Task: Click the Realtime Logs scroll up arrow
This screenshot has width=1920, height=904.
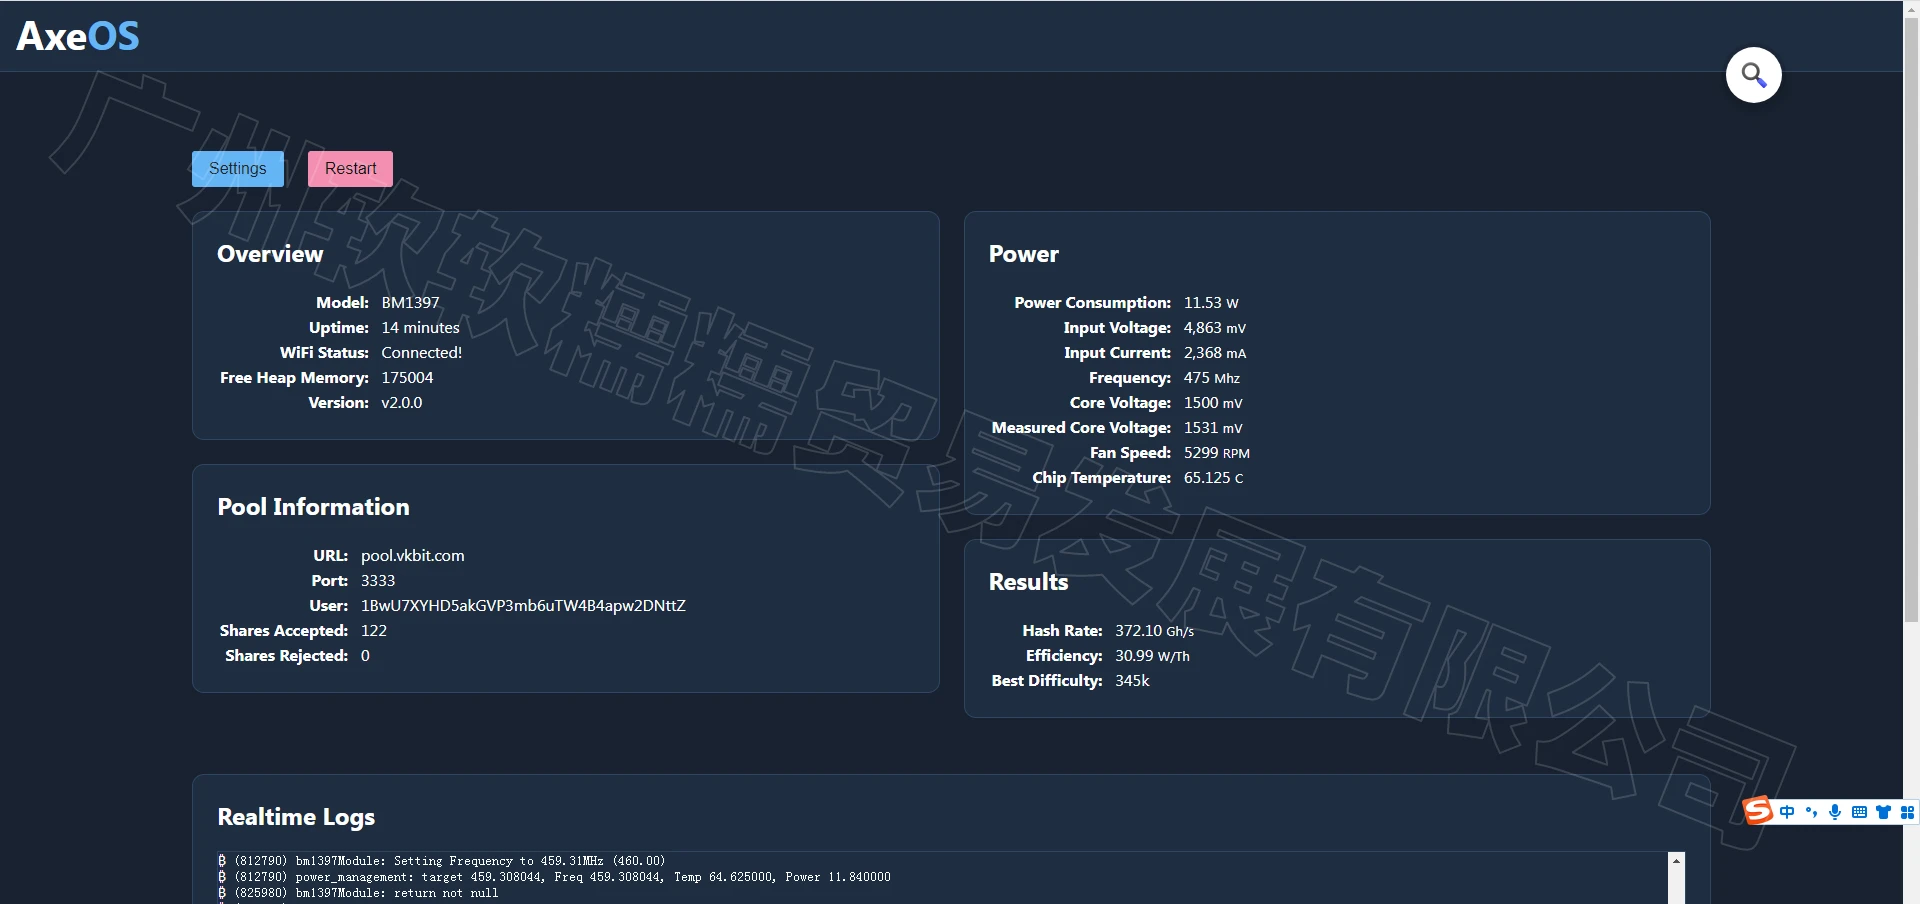Action: click(x=1676, y=861)
